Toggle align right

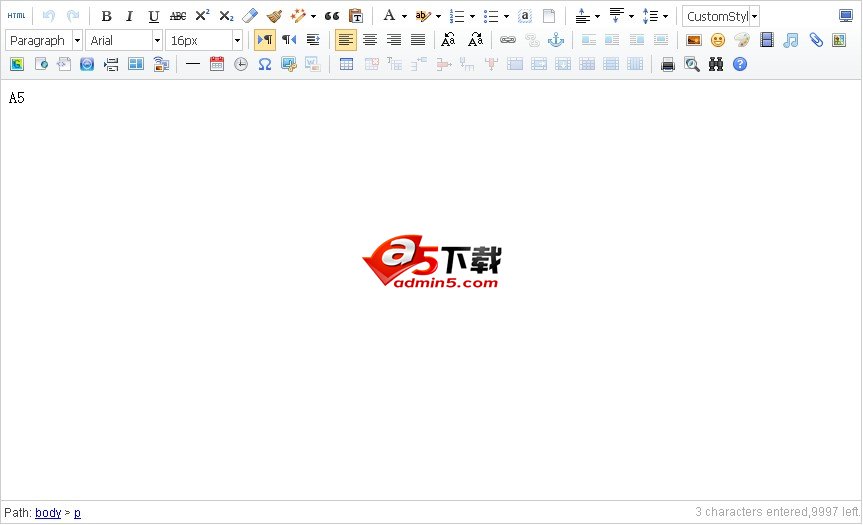click(x=394, y=40)
